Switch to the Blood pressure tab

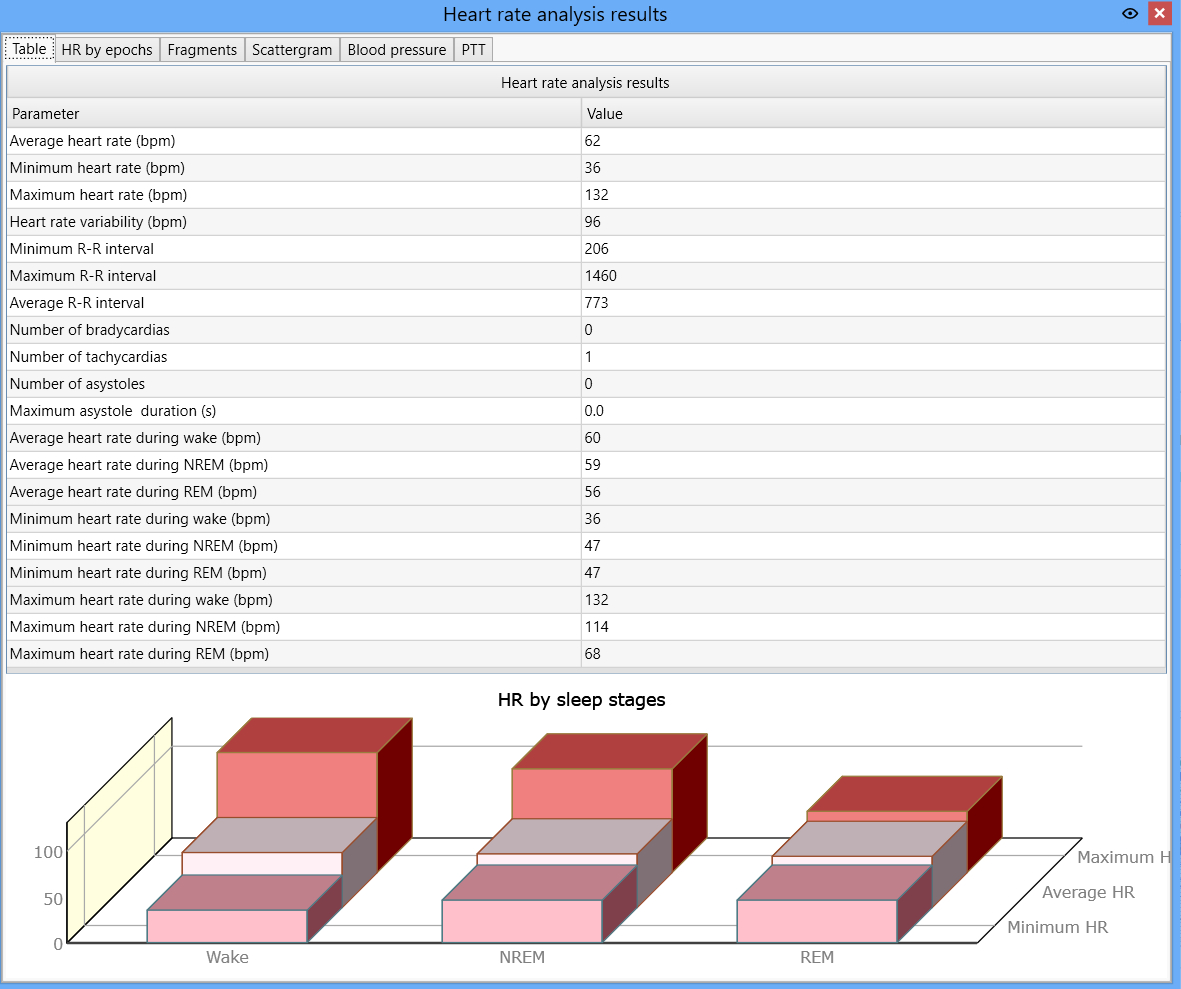[x=397, y=50]
